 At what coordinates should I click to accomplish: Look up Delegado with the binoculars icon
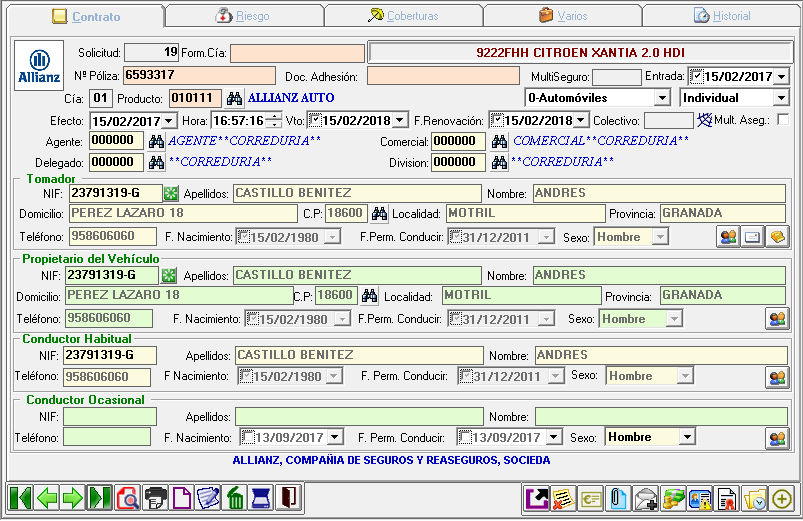[x=156, y=163]
